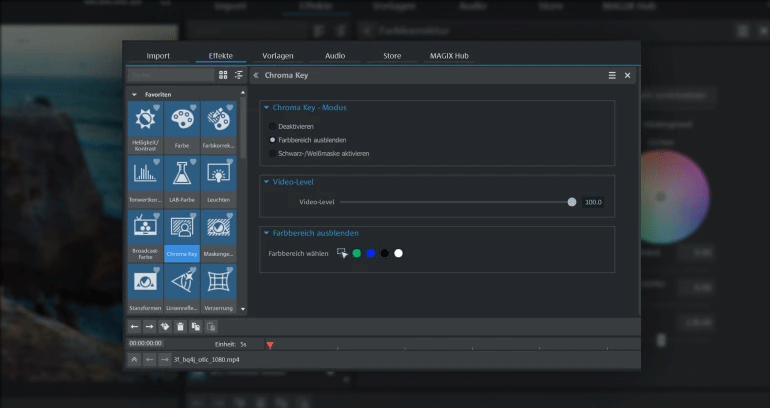Enable Schwarz-/Weißmaske aktivieren option
Screen dimensions: 770x408
272,153
